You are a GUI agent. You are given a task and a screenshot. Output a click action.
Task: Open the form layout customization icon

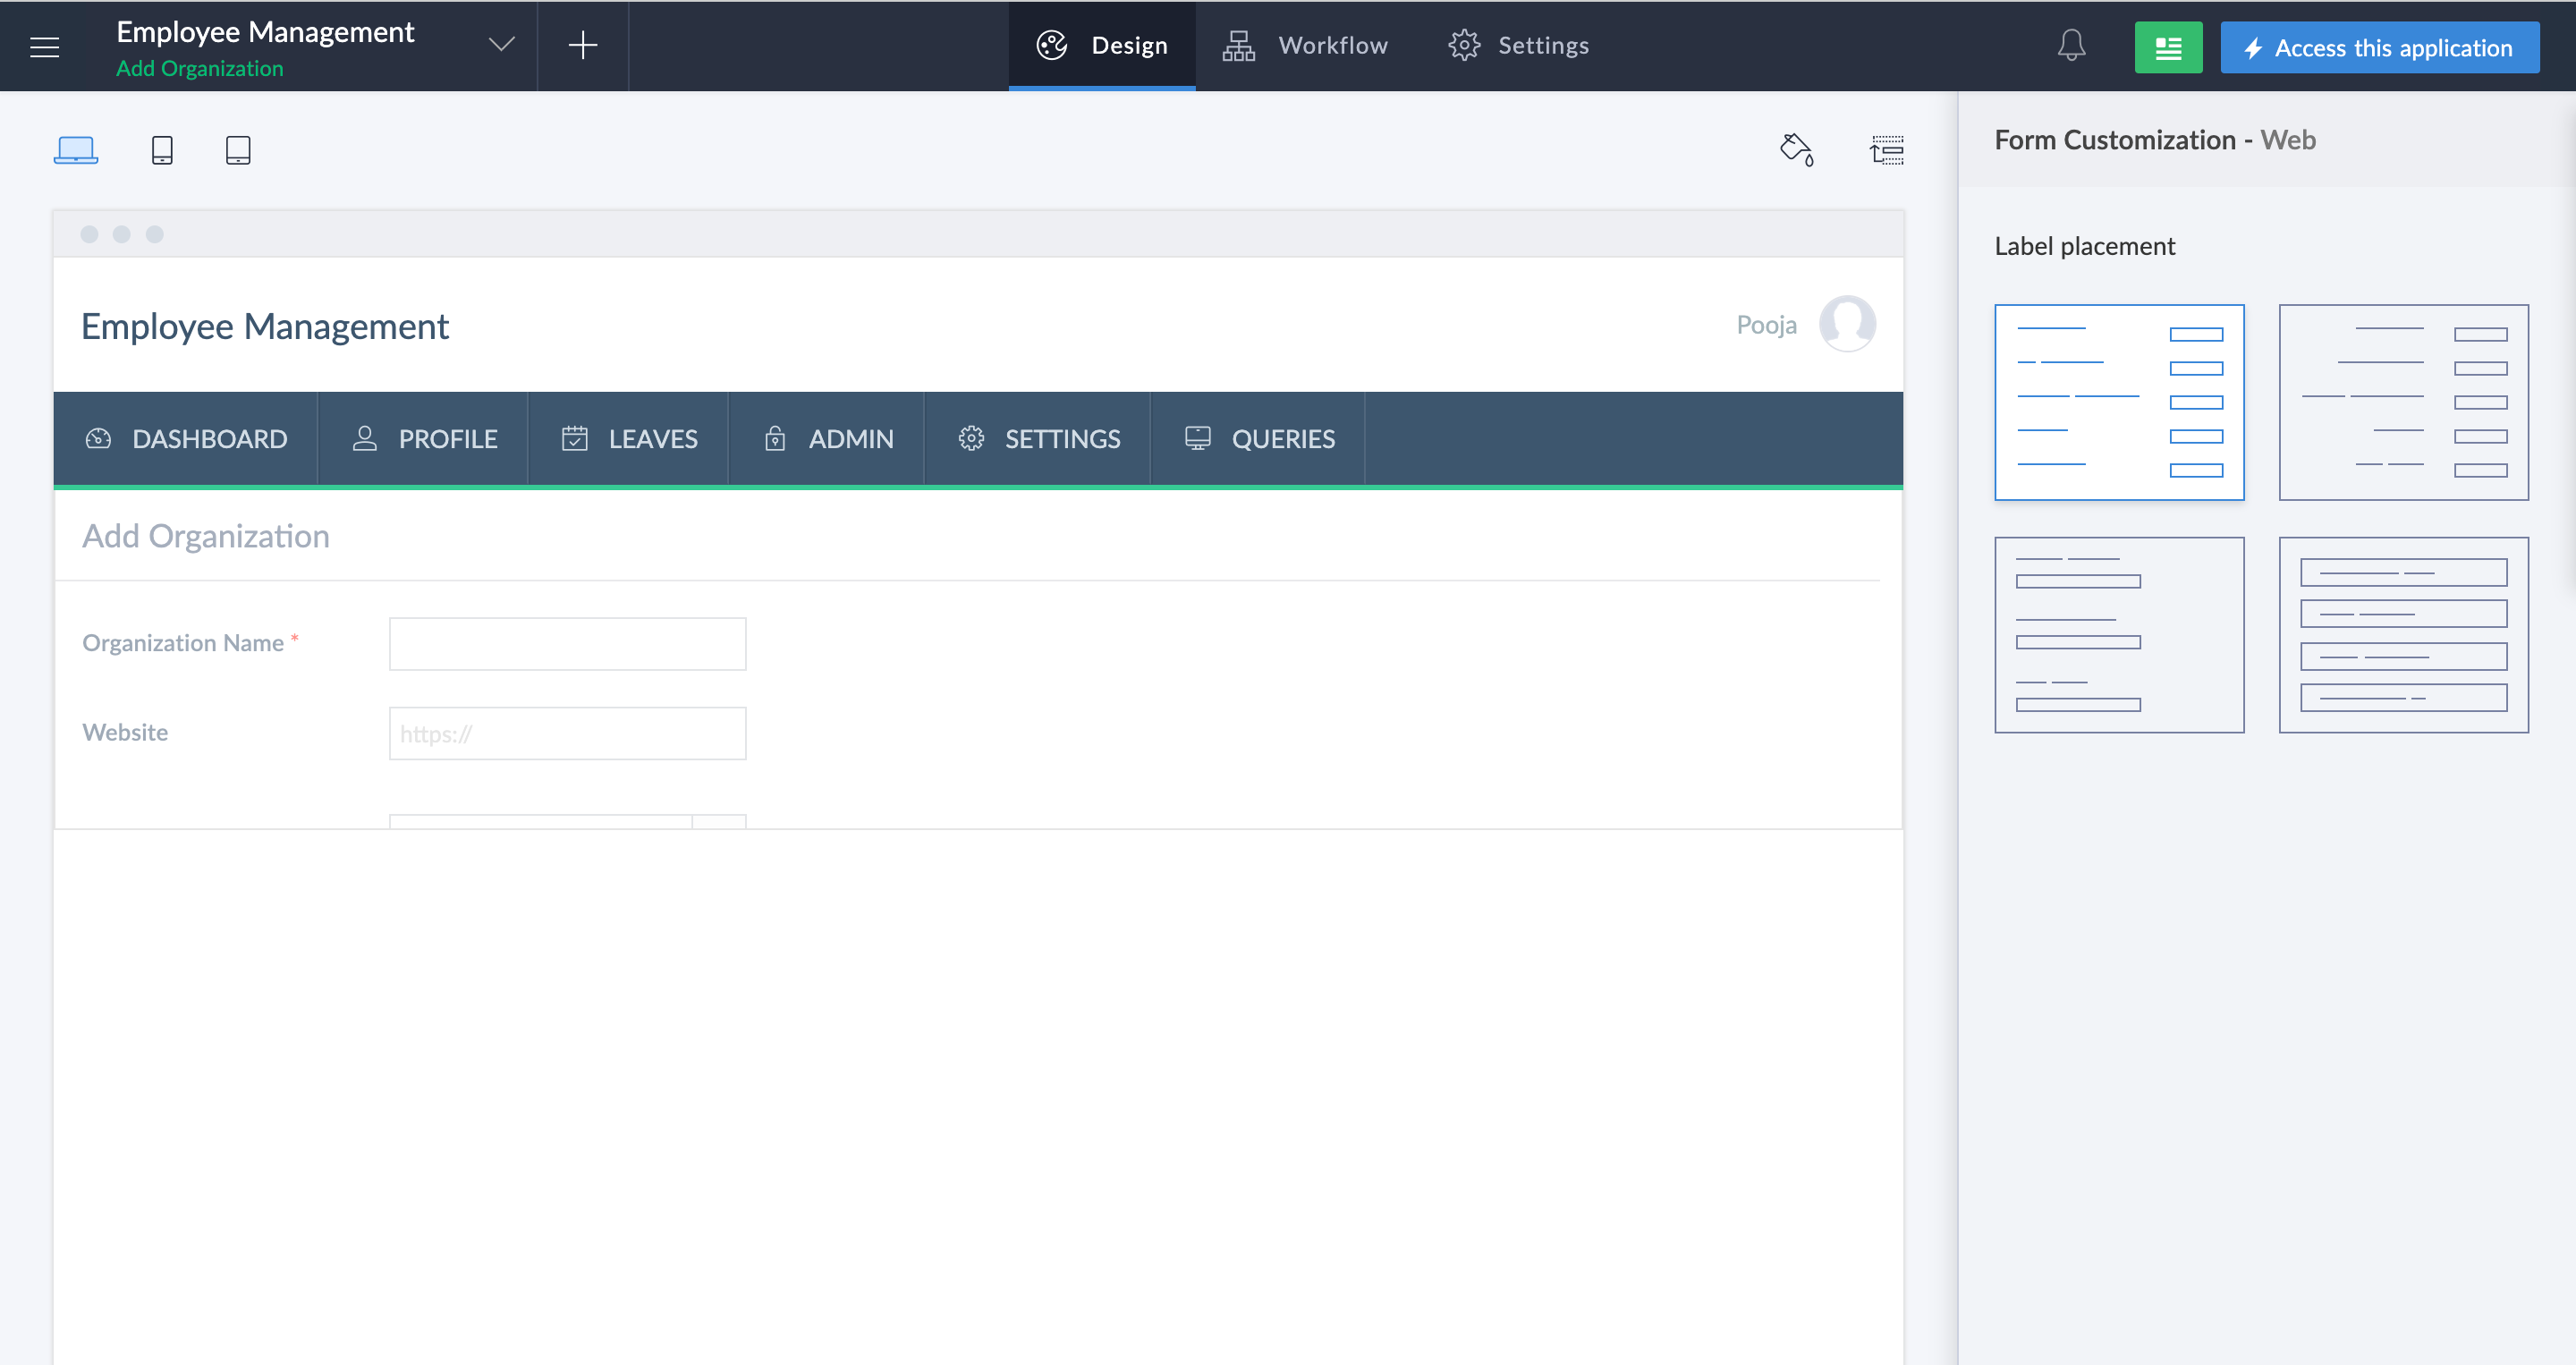(x=1887, y=150)
